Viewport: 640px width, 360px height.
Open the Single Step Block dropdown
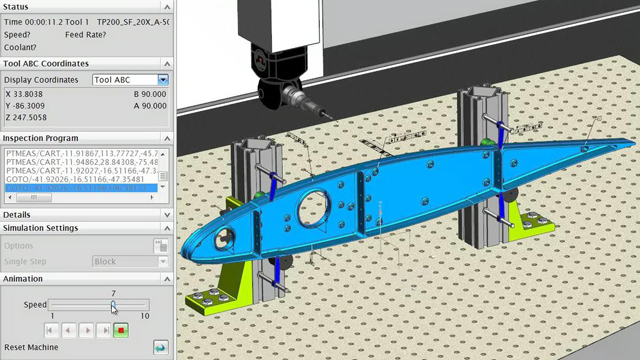(163, 262)
